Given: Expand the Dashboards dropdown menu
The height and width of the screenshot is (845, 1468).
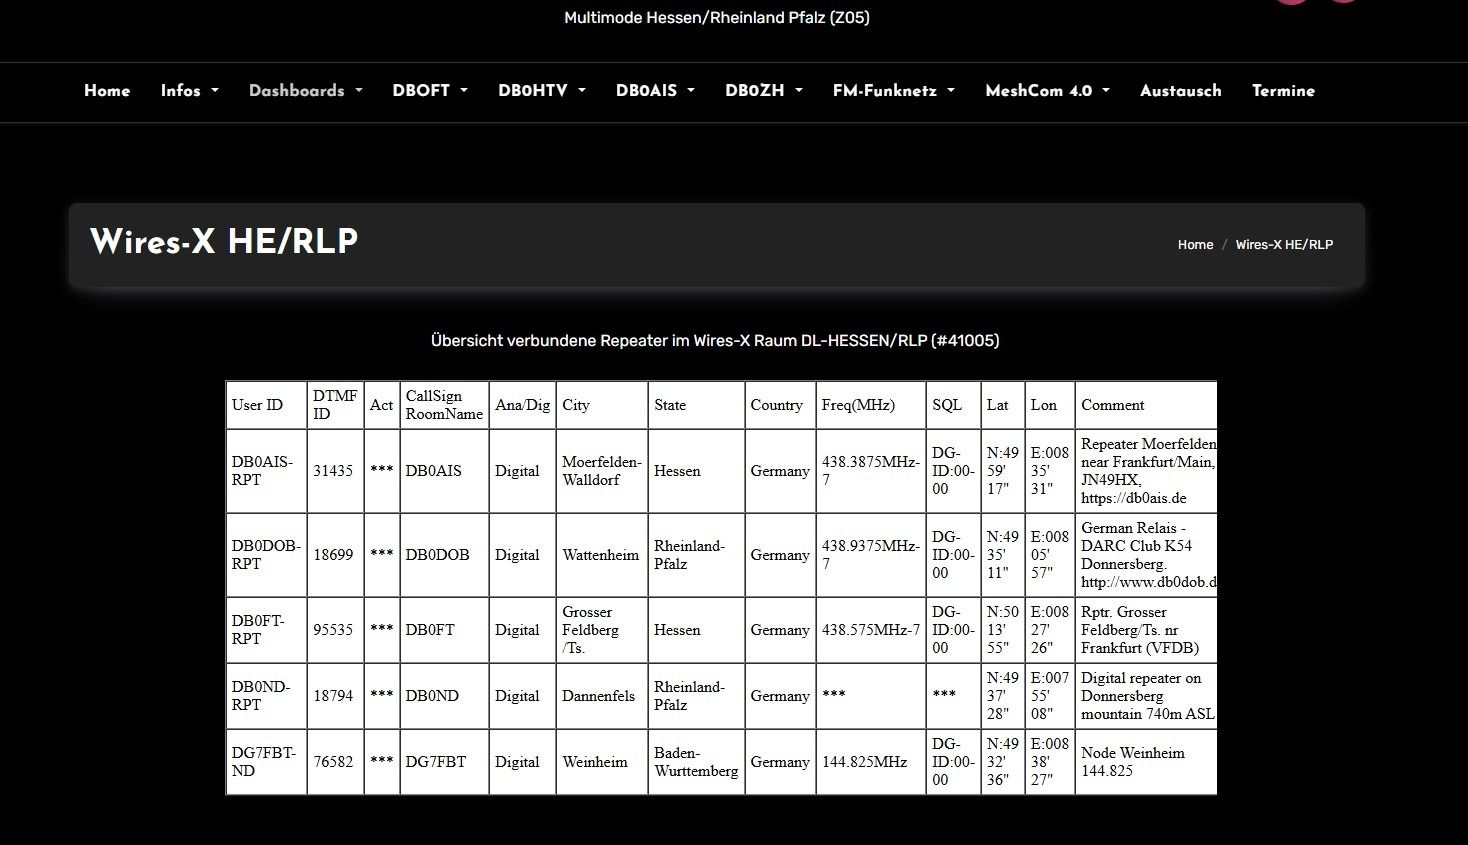Looking at the screenshot, I should point(305,91).
